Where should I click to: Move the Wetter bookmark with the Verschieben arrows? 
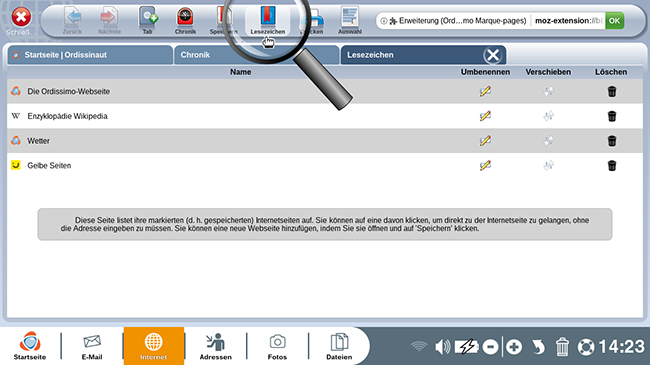click(x=548, y=141)
